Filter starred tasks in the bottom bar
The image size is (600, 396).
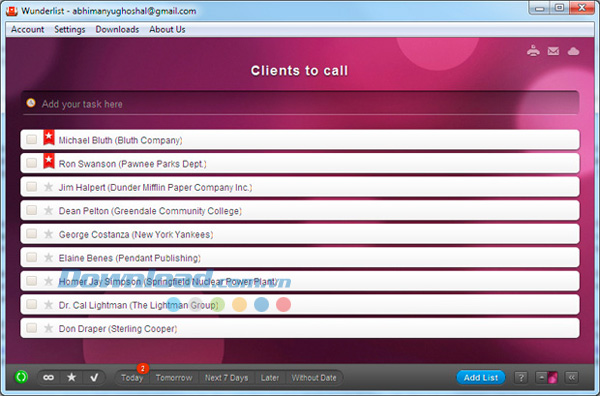point(71,378)
